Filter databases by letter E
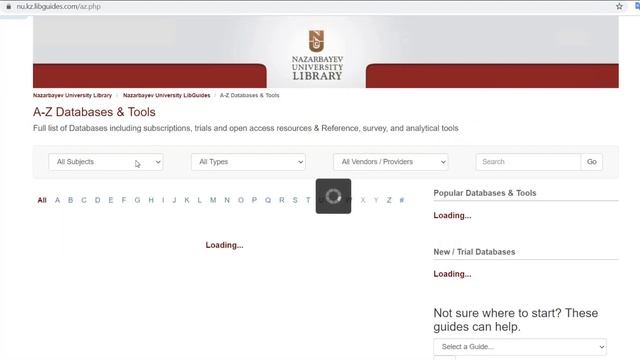Screen dimensions: 640x360 pyautogui.click(x=111, y=200)
